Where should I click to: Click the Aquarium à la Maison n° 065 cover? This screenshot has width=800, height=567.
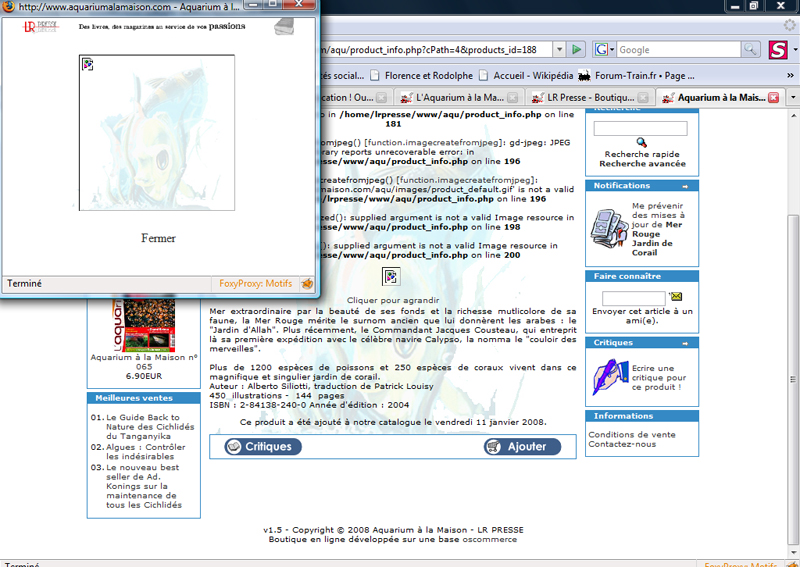click(x=144, y=325)
